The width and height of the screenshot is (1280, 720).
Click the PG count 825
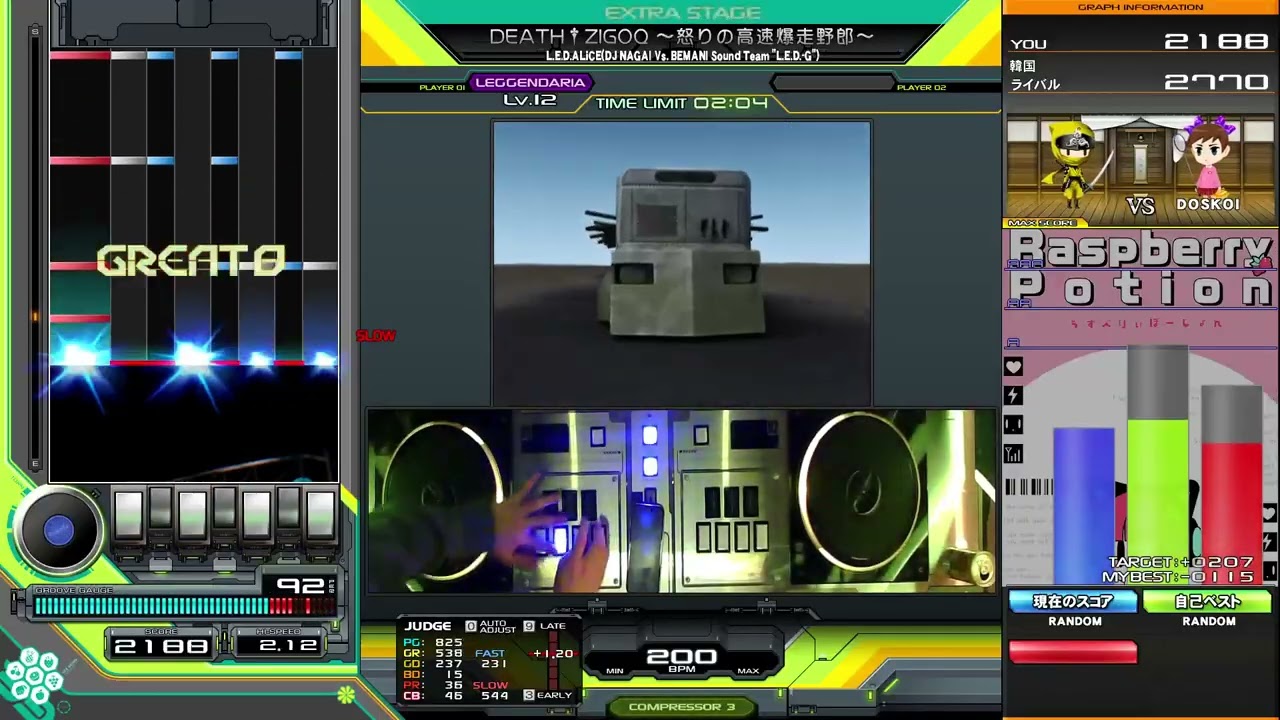(449, 642)
